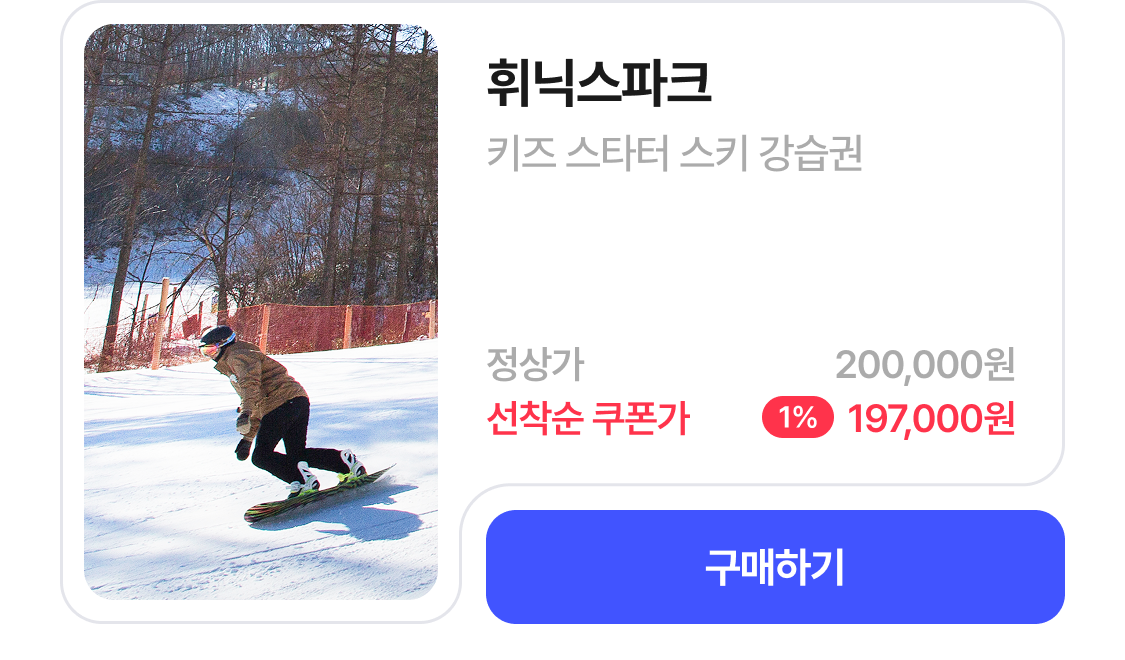This screenshot has width=1125, height=660.
Task: Click the 키즈 스타터 스키 강습권 subtitle
Action: [x=674, y=153]
